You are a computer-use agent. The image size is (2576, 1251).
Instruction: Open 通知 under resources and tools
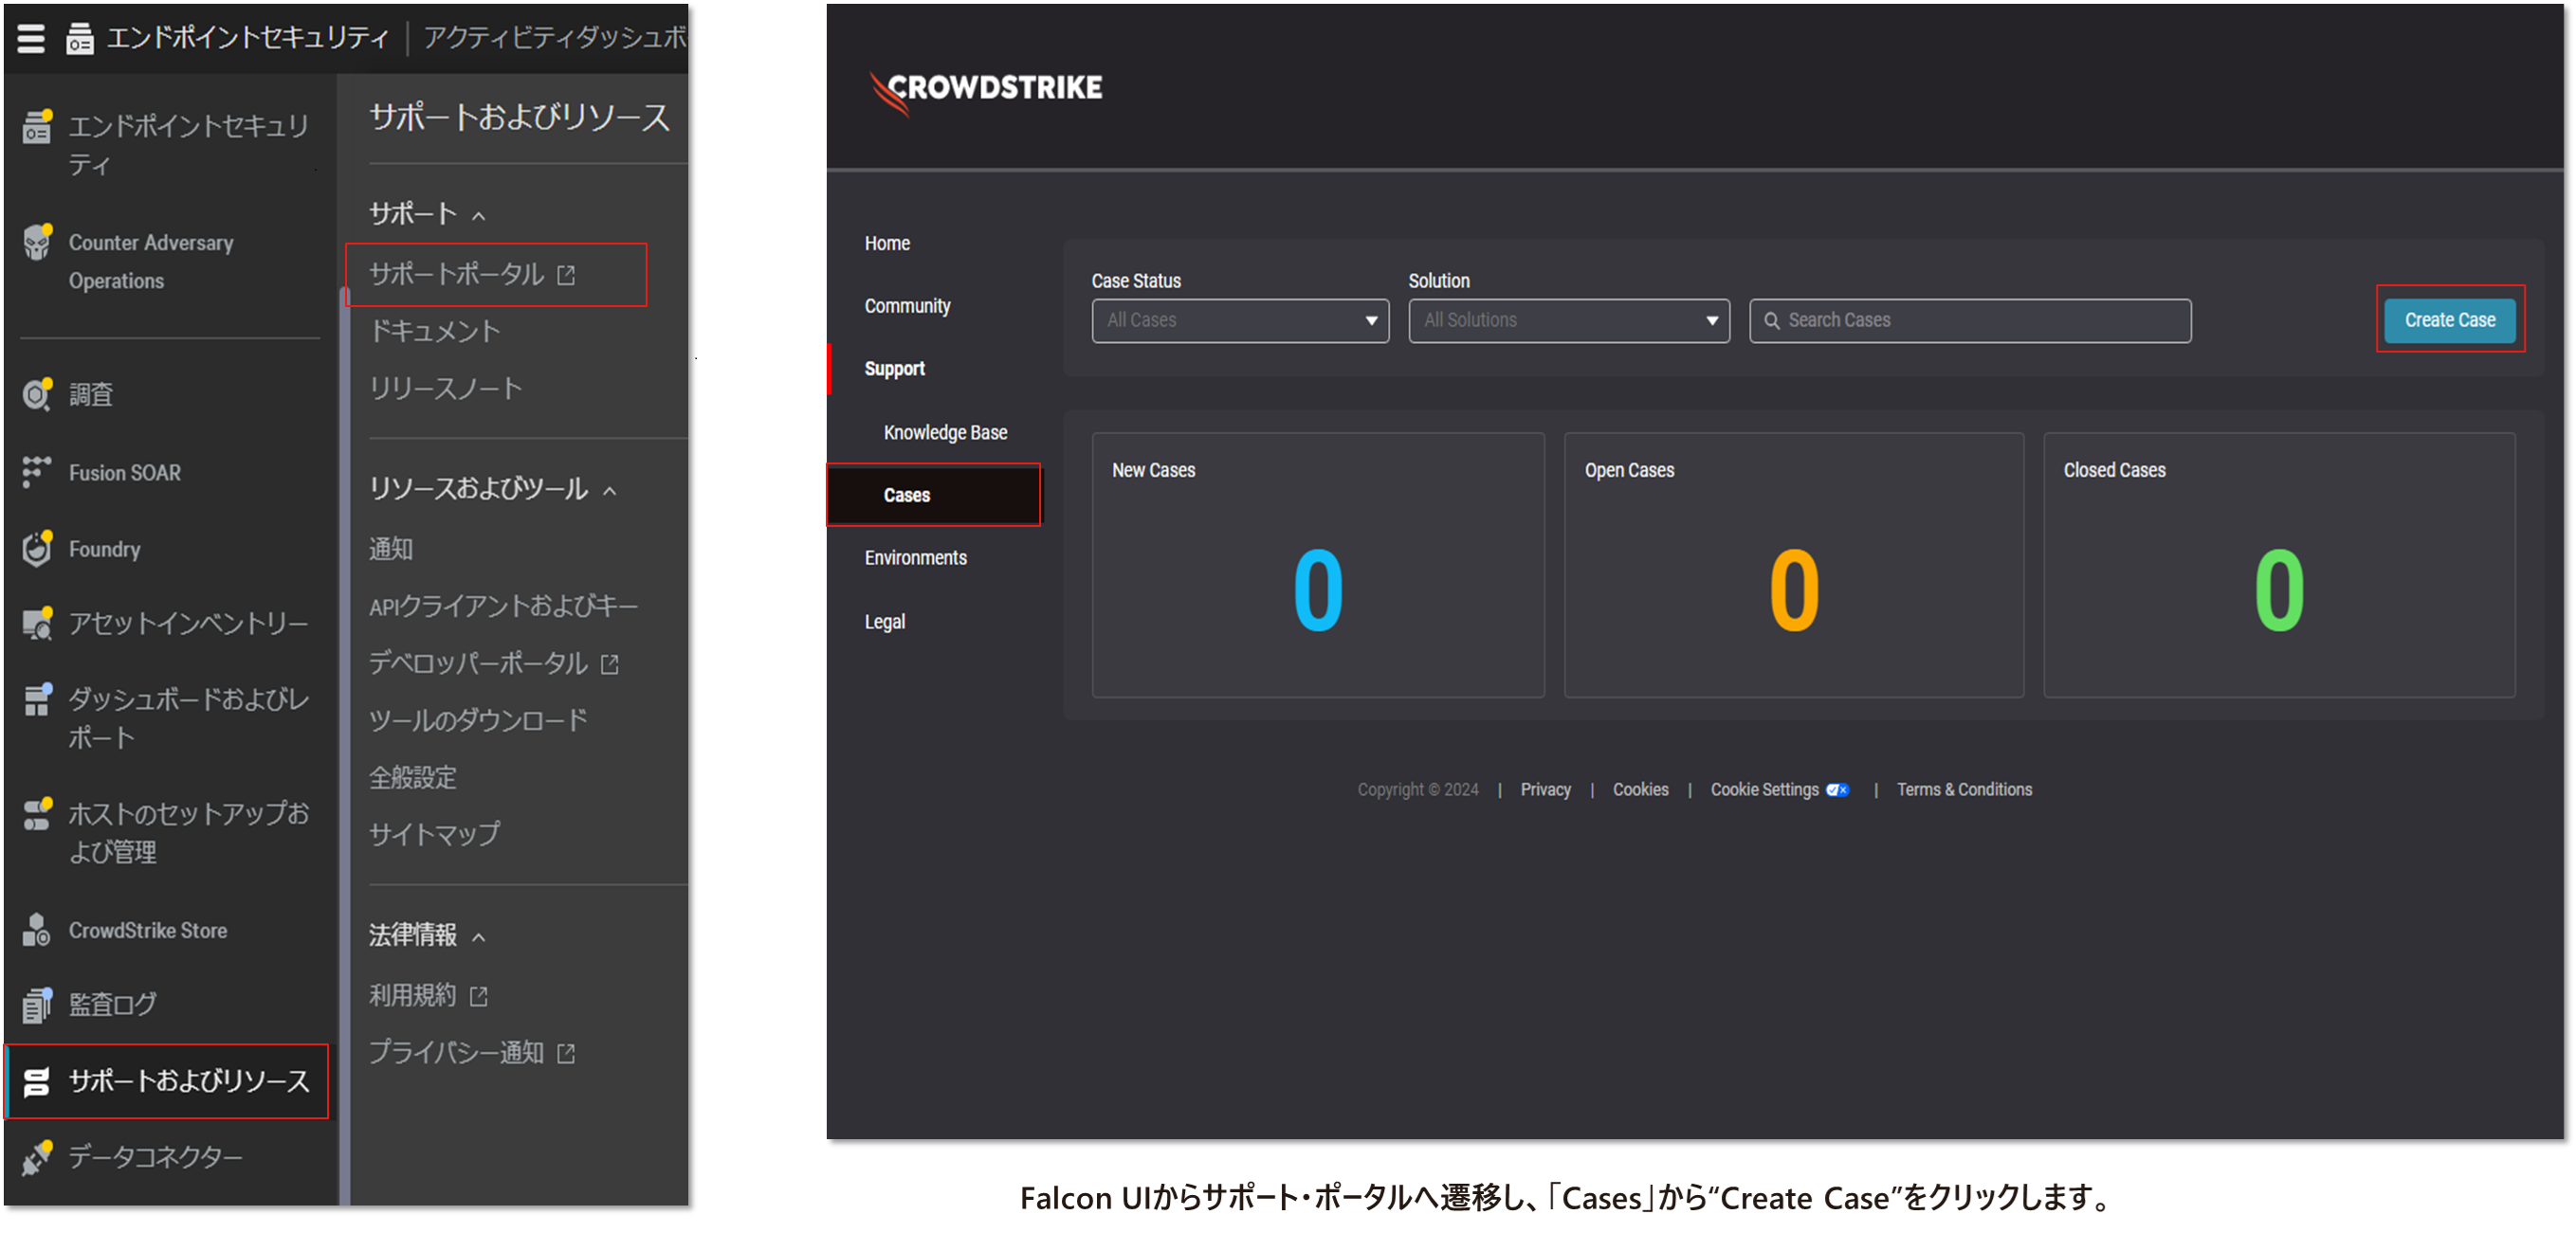point(391,549)
